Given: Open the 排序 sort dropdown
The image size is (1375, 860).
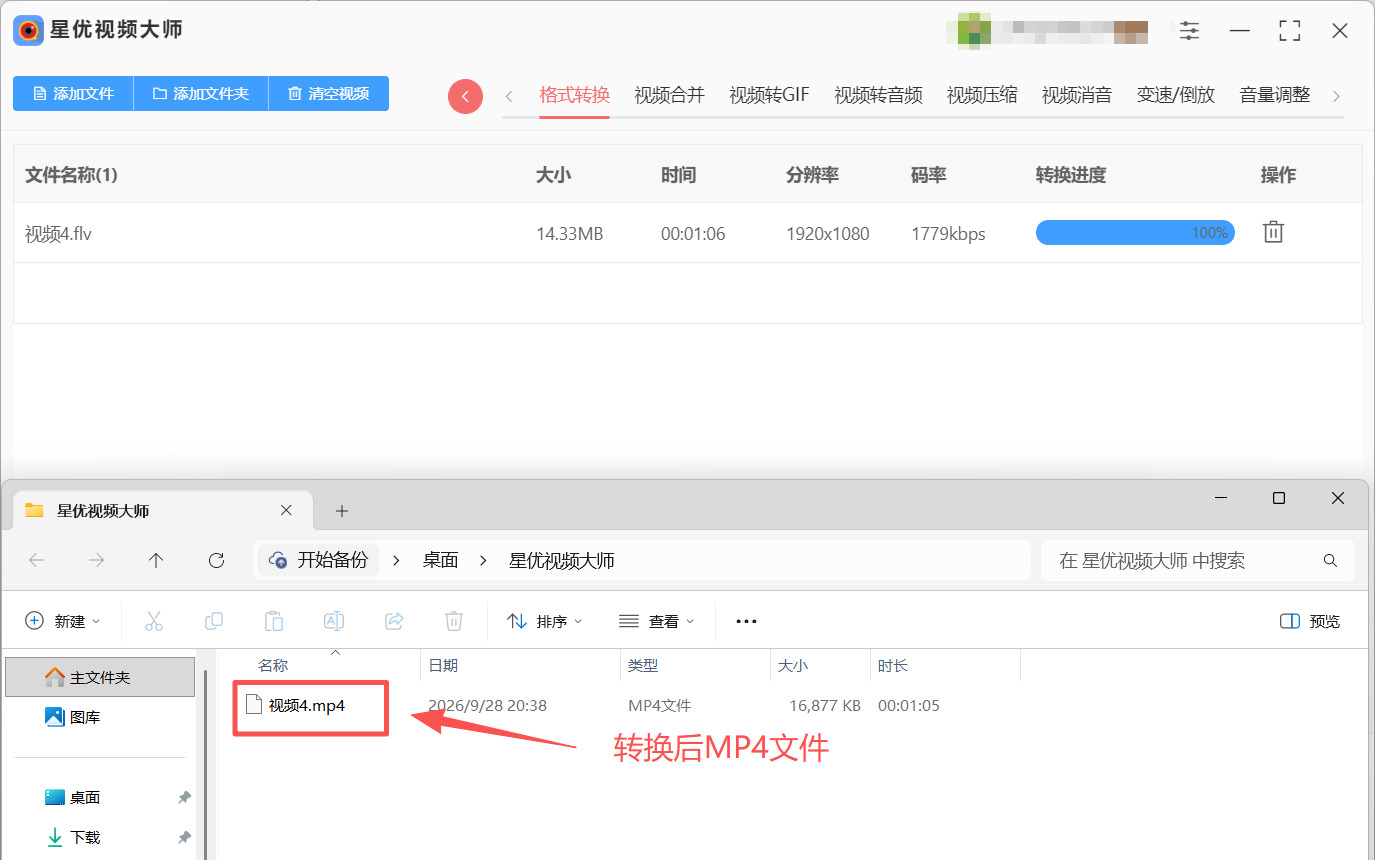Looking at the screenshot, I should 544,621.
